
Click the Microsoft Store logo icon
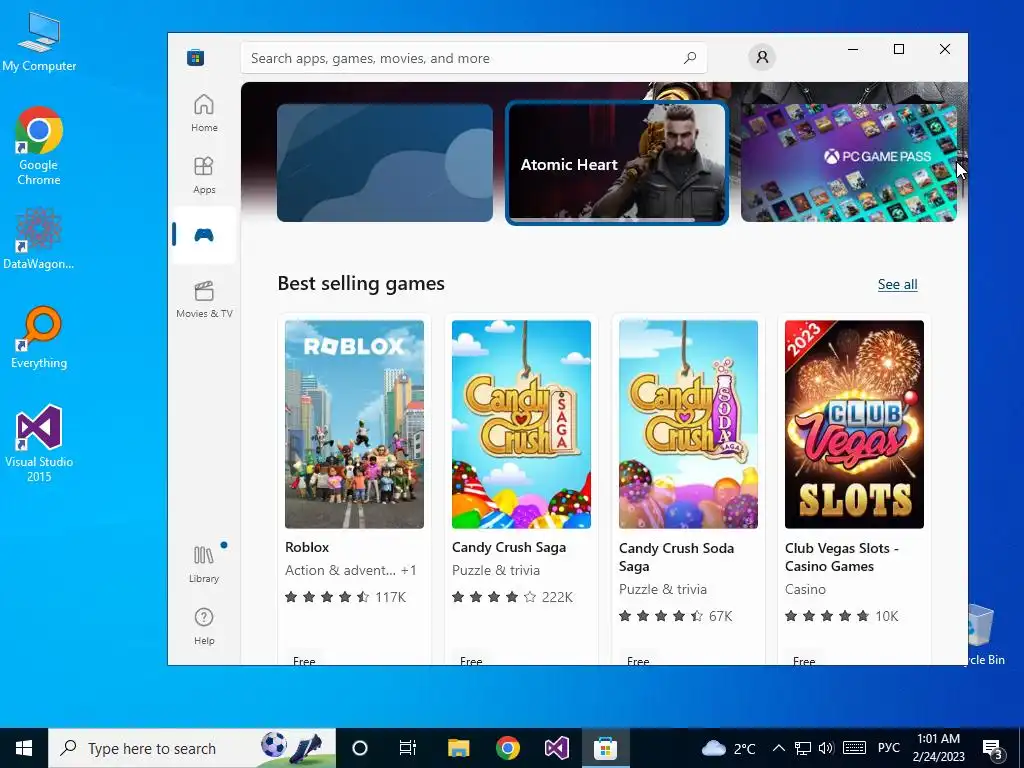[x=195, y=57]
